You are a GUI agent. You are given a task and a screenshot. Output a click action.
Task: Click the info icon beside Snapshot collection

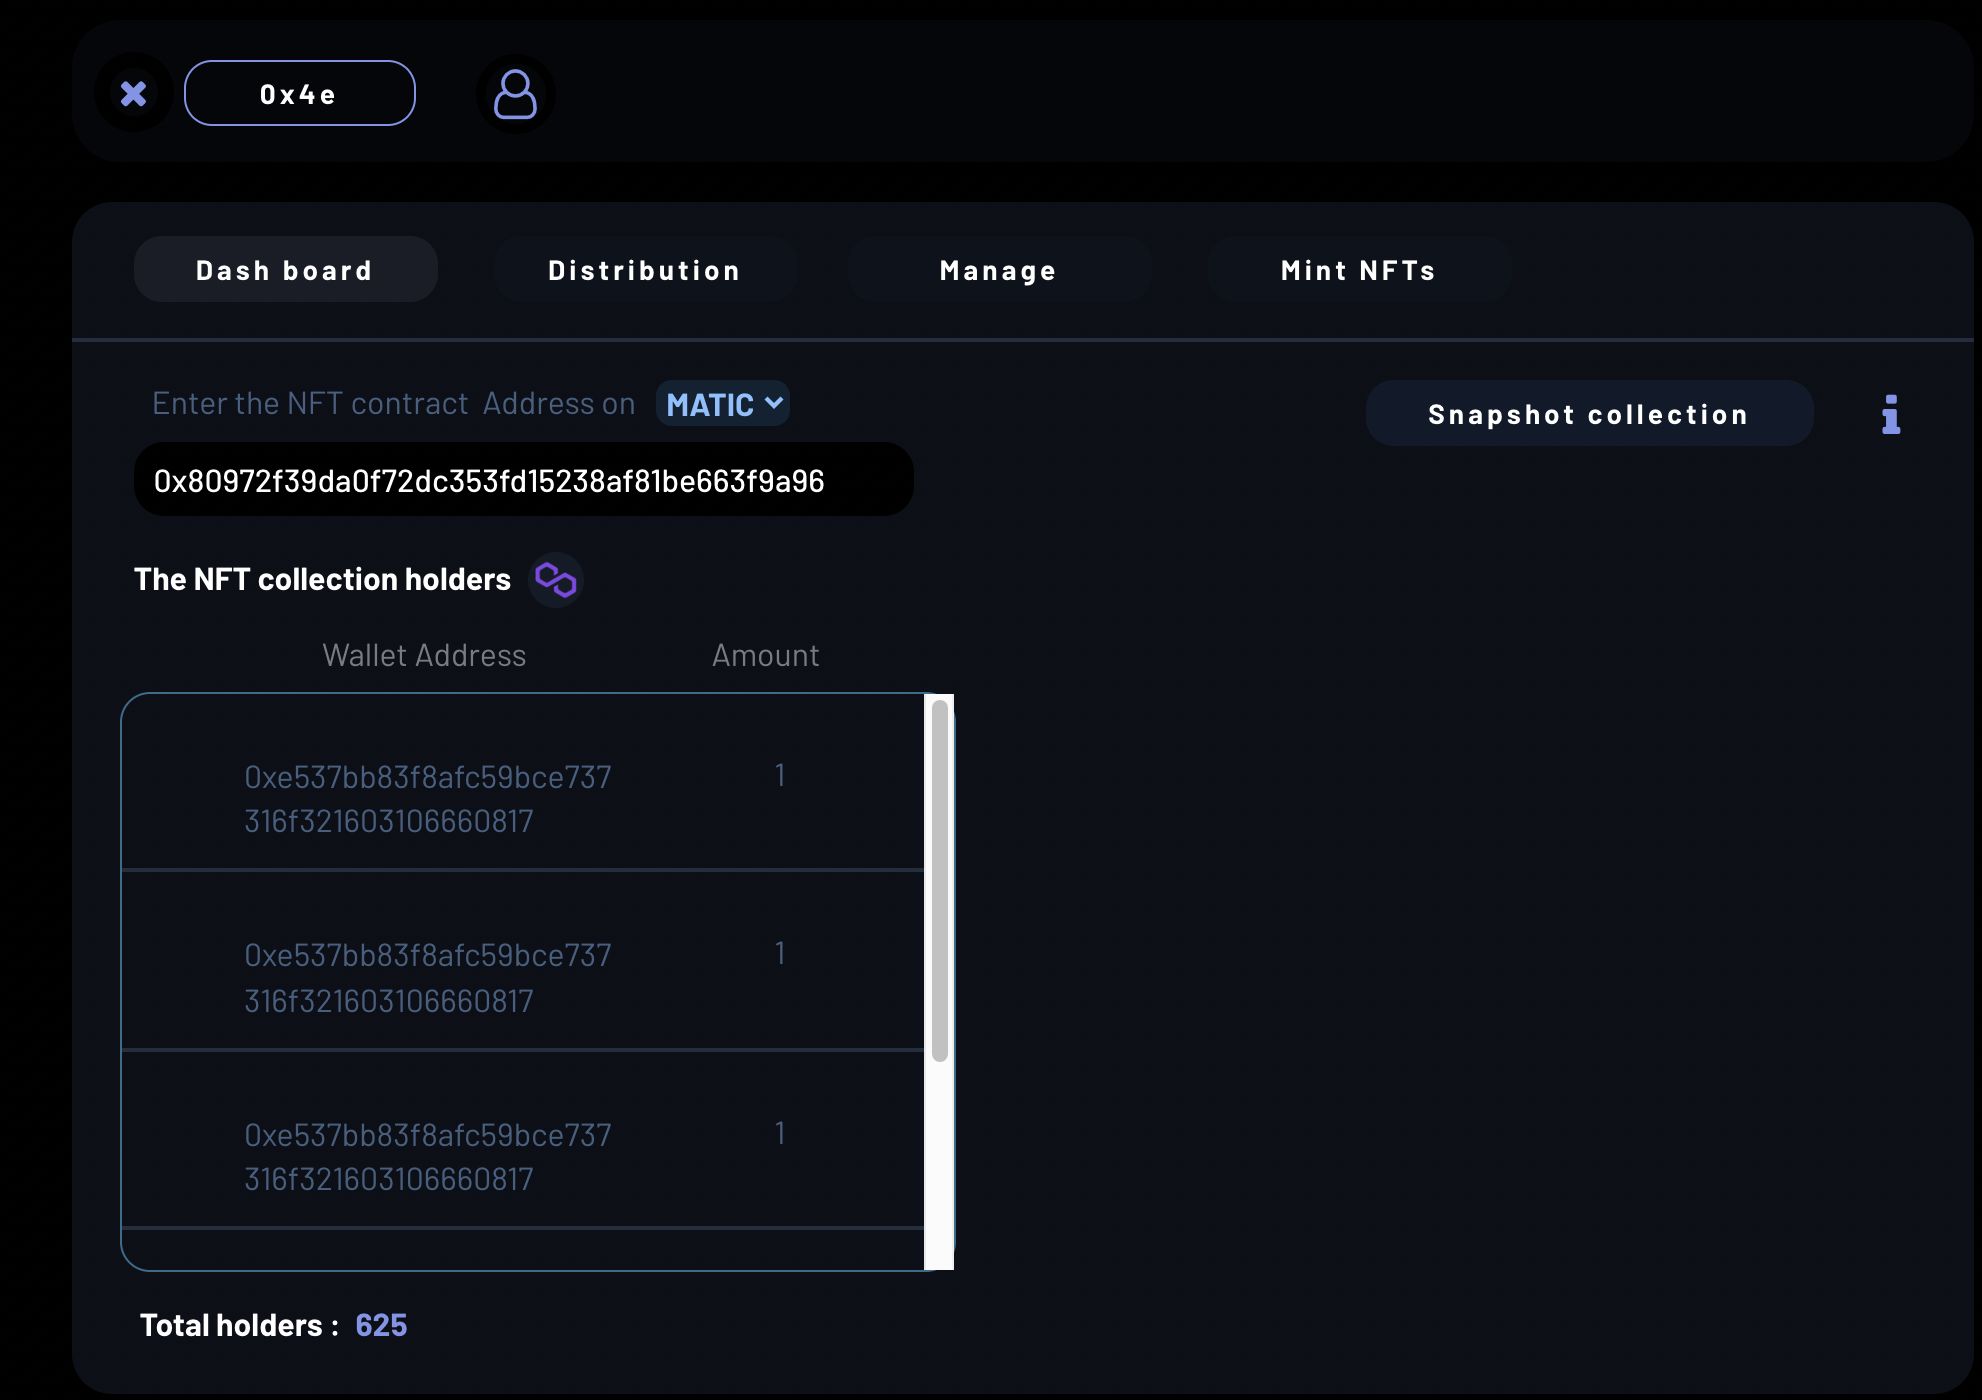click(x=1890, y=414)
